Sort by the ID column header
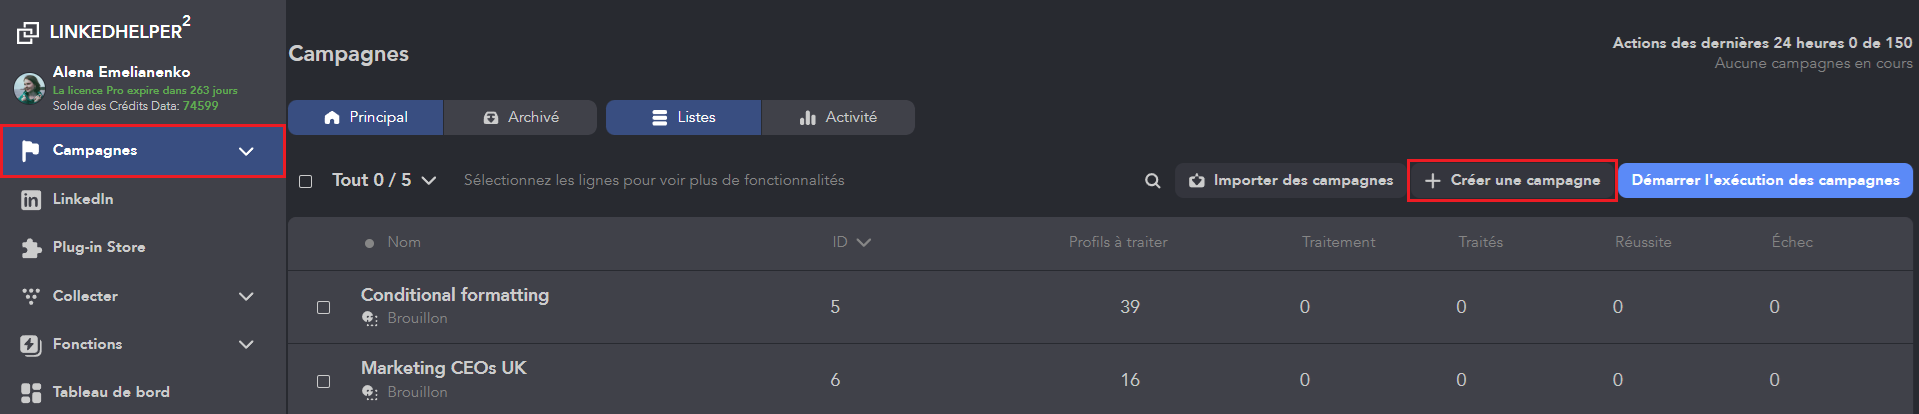Image resolution: width=1919 pixels, height=414 pixels. point(850,242)
